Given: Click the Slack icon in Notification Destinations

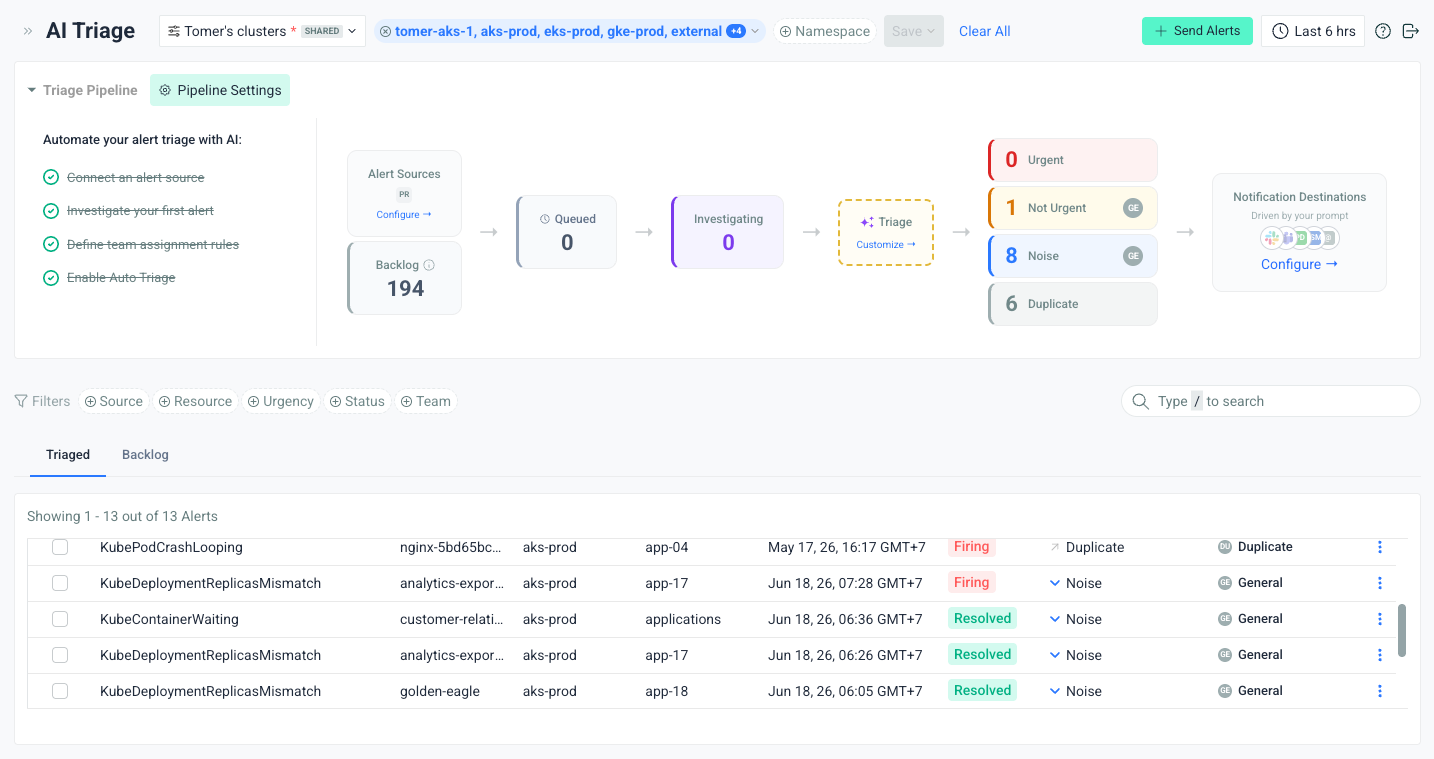Looking at the screenshot, I should [x=1271, y=238].
